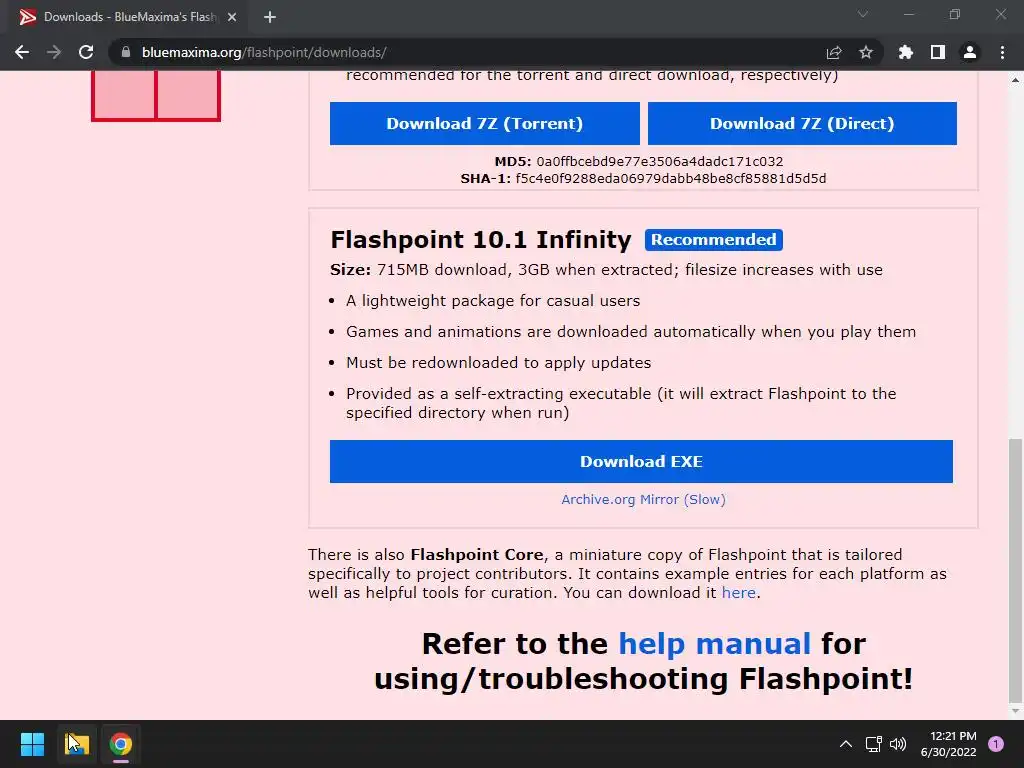Click the Chrome taskbar icon
This screenshot has height=768, width=1024.
pyautogui.click(x=121, y=744)
